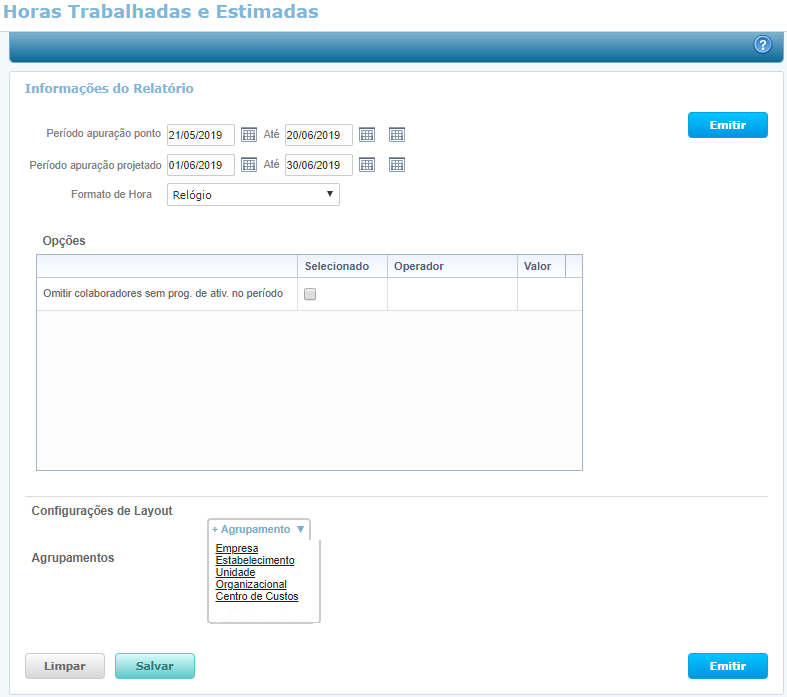Image resolution: width=787 pixels, height=697 pixels.
Task: Open calendar for ponto period start date
Action: tap(249, 135)
